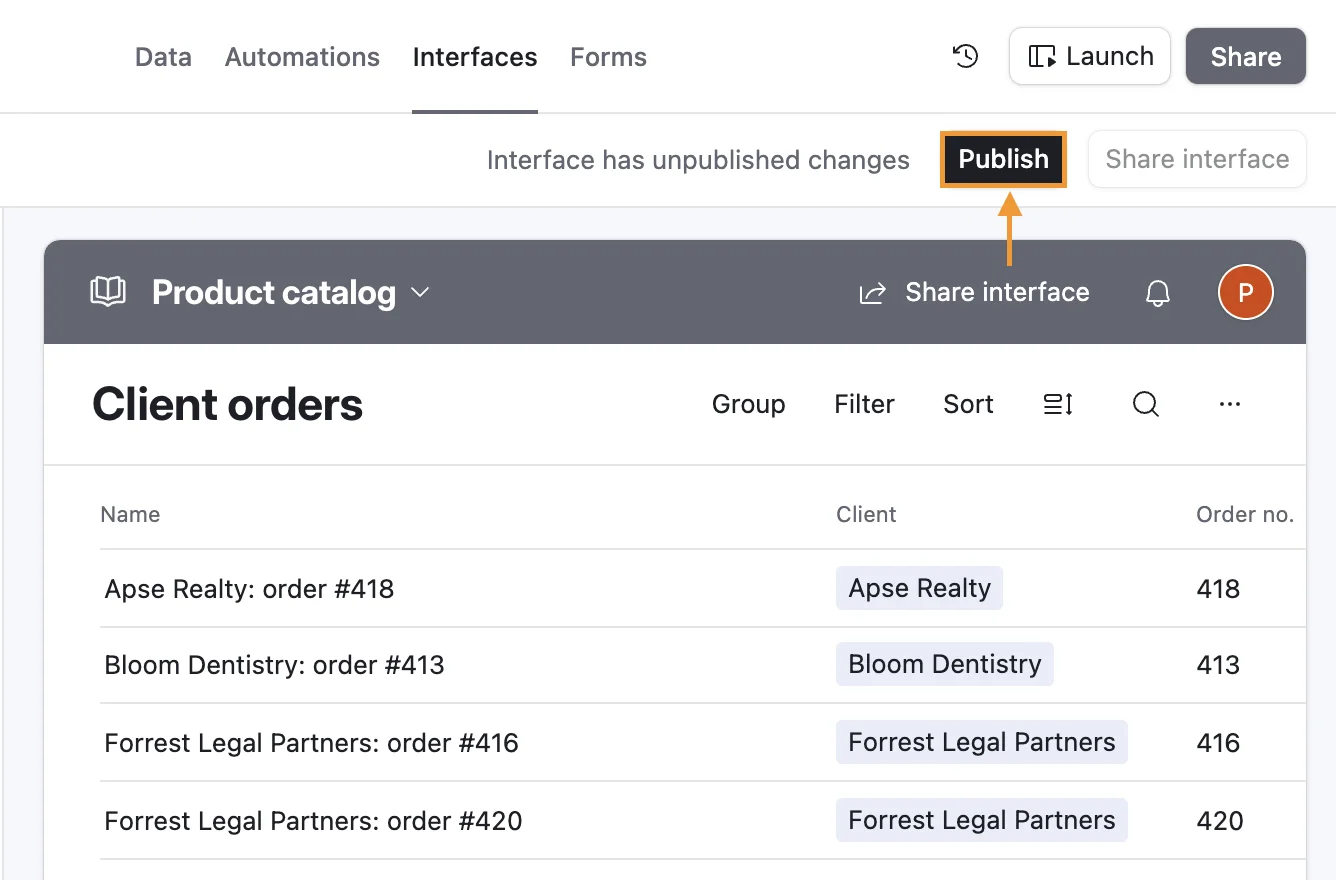Image resolution: width=1336 pixels, height=880 pixels.
Task: Open the P profile avatar
Action: click(1245, 292)
